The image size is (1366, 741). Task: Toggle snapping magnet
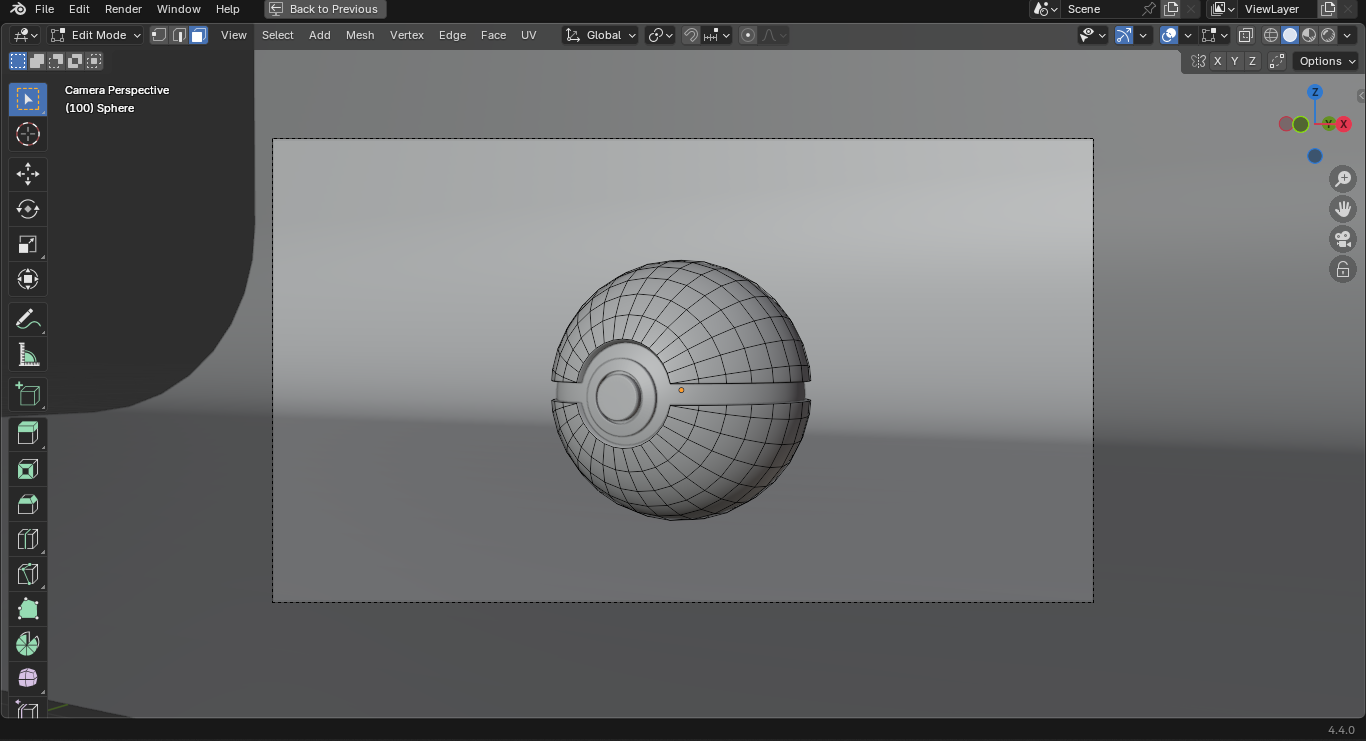pyautogui.click(x=691, y=35)
